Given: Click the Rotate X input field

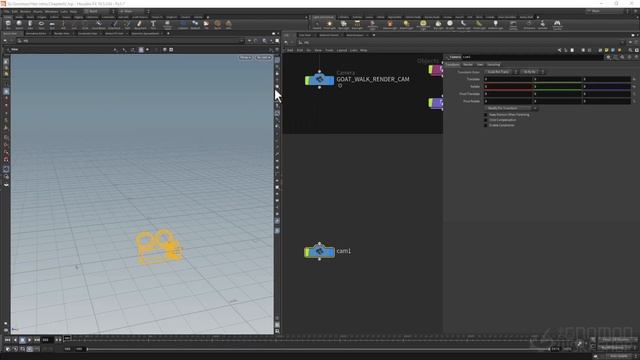Looking at the screenshot, I should coord(508,87).
